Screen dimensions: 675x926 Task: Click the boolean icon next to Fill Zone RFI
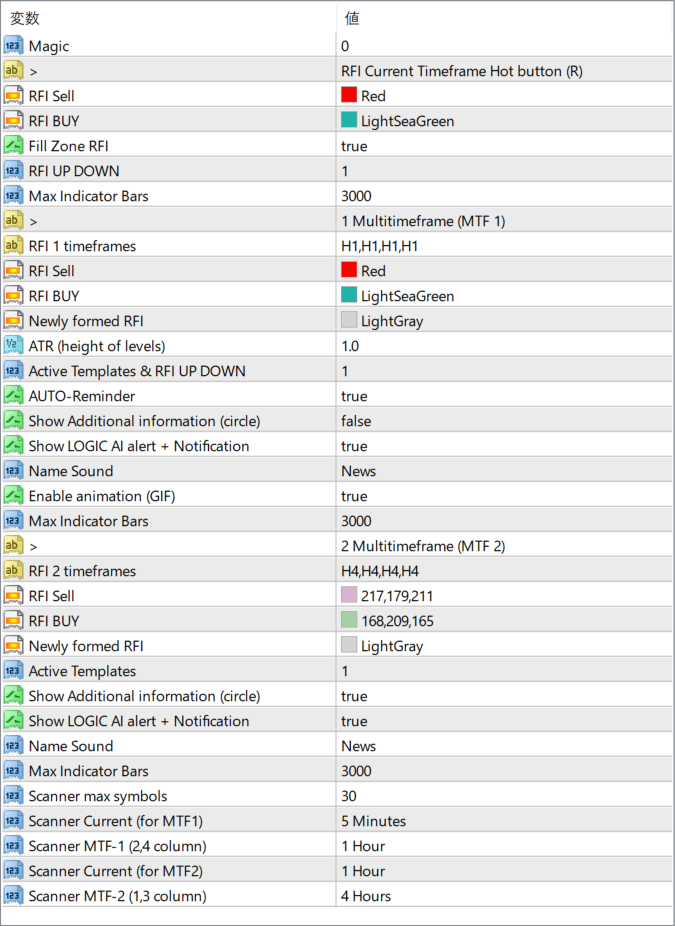(x=14, y=146)
